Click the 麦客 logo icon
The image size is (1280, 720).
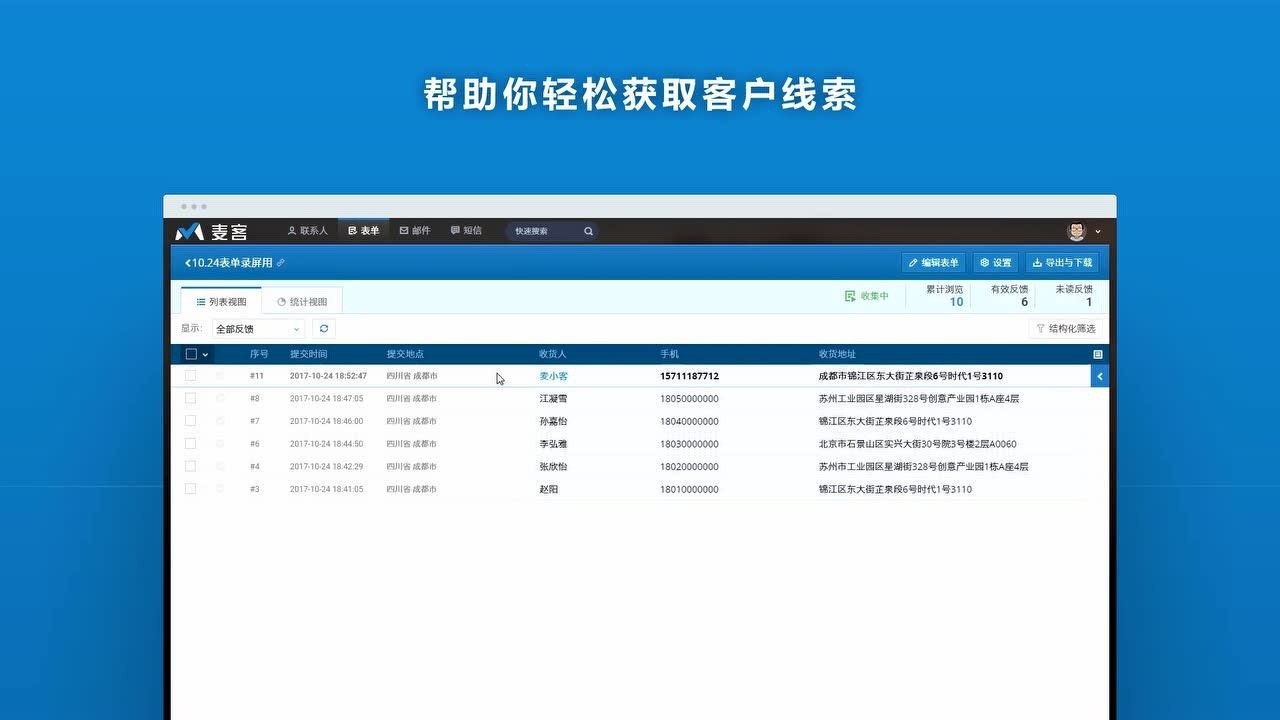click(190, 232)
